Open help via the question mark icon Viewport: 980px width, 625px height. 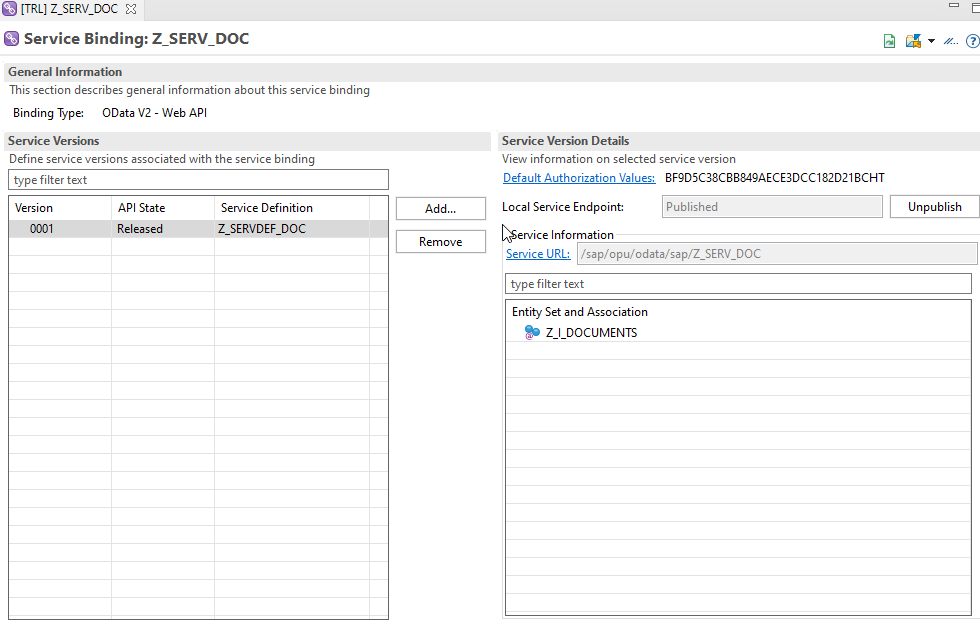point(971,41)
